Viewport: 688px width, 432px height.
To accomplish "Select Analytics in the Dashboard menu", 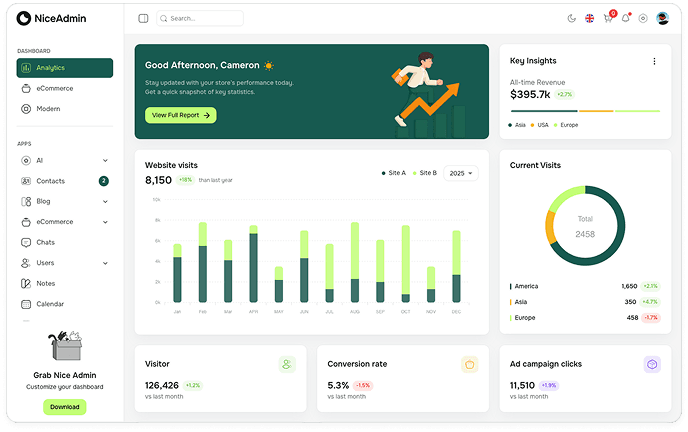I will (64, 68).
